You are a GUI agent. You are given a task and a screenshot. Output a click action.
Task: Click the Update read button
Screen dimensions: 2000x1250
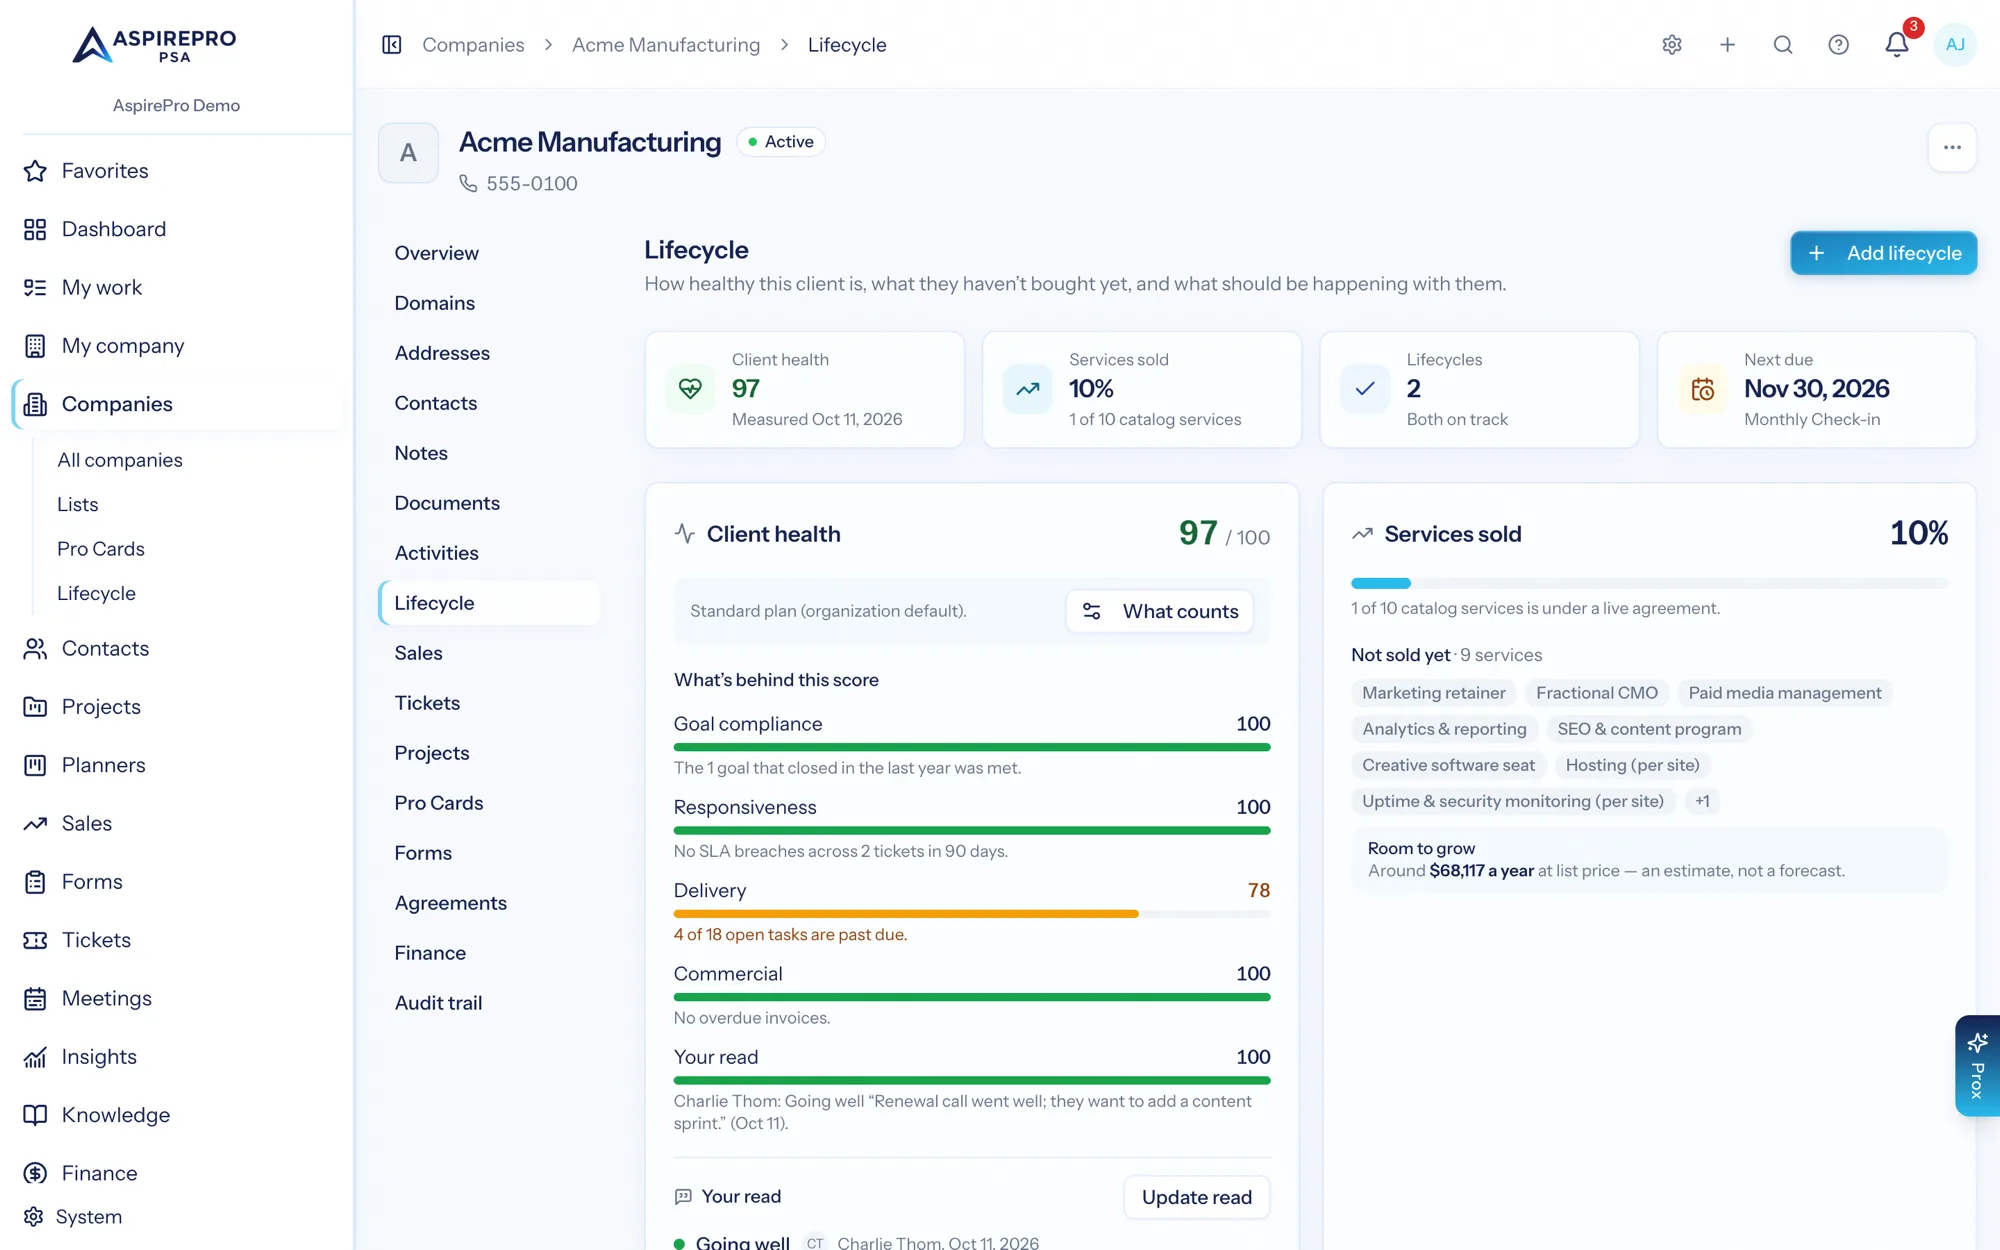pos(1197,1197)
